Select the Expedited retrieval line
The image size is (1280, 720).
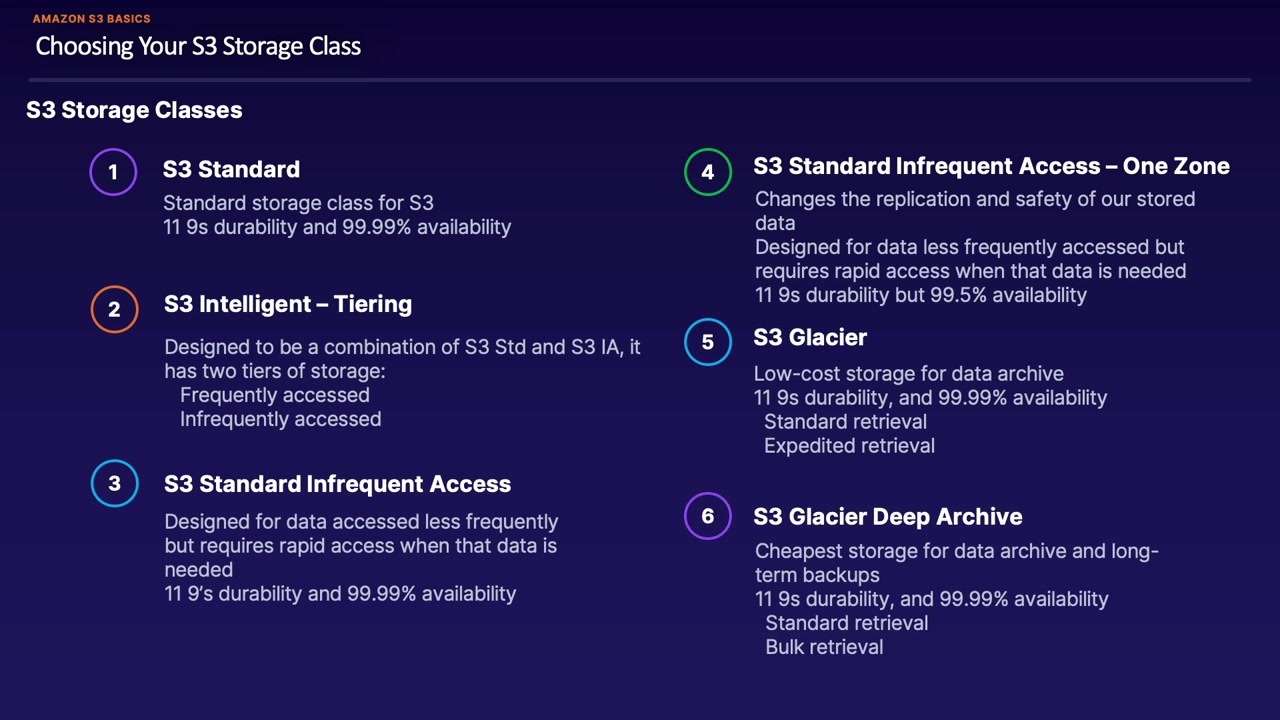tap(849, 446)
